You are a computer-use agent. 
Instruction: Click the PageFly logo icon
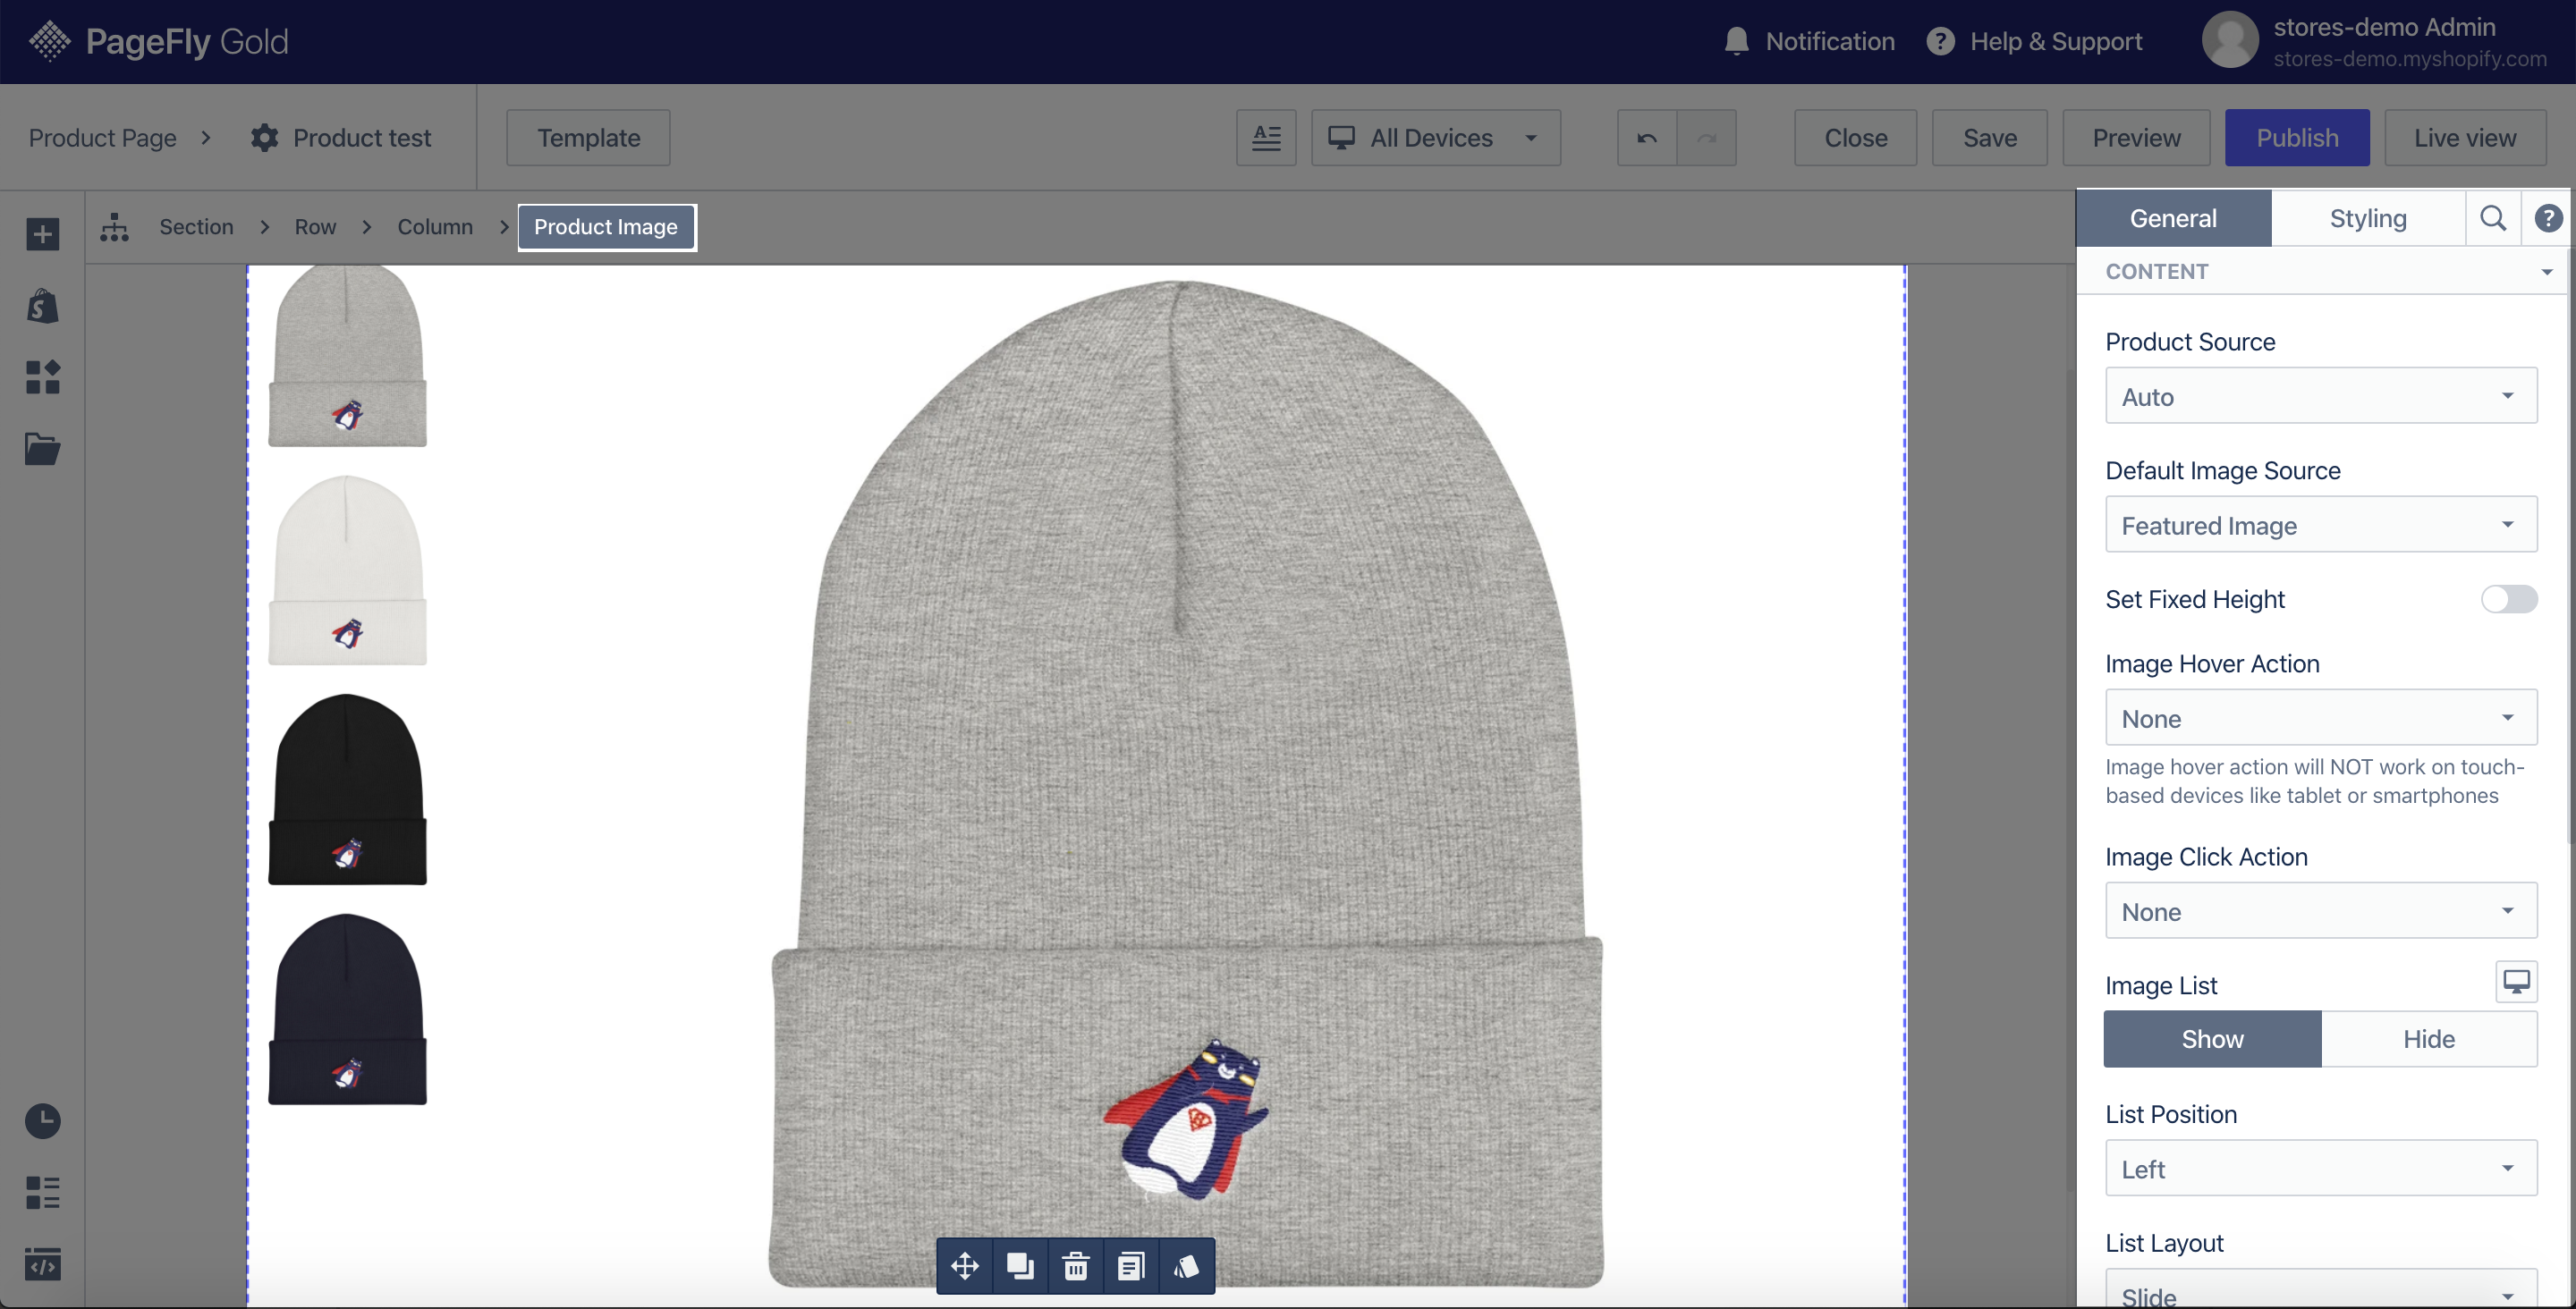pyautogui.click(x=49, y=41)
